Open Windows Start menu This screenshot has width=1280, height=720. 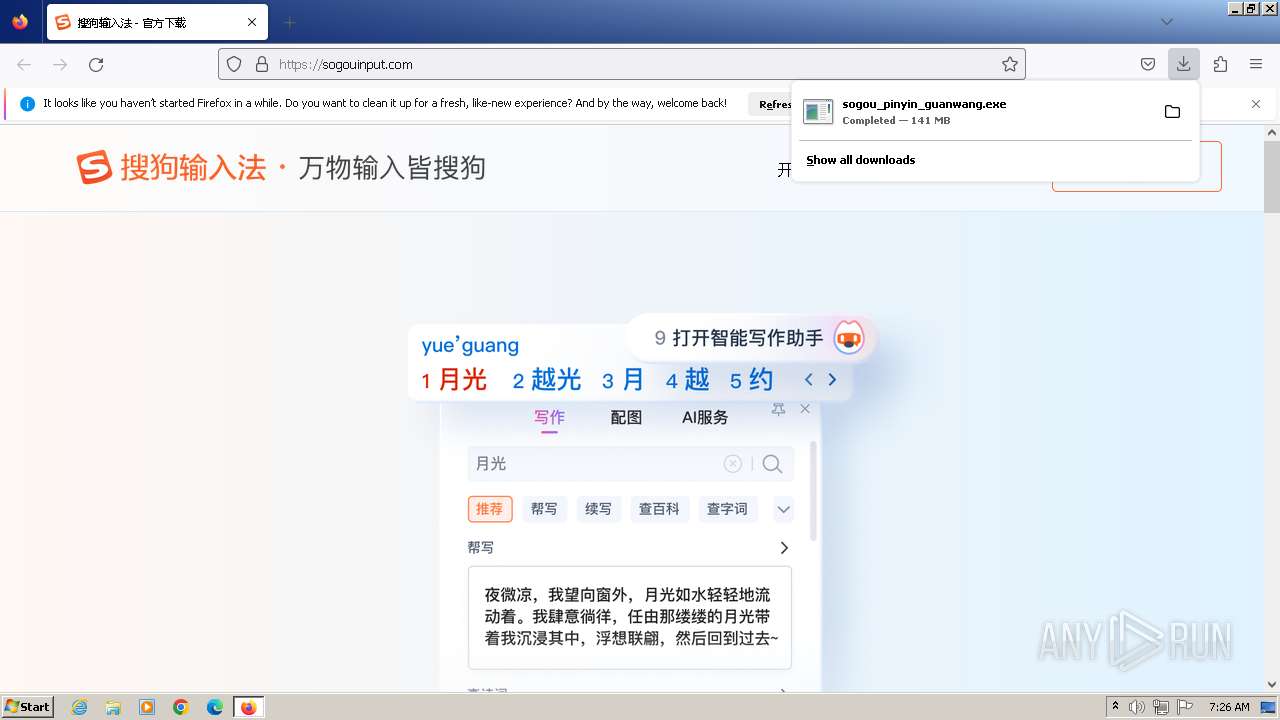point(27,706)
